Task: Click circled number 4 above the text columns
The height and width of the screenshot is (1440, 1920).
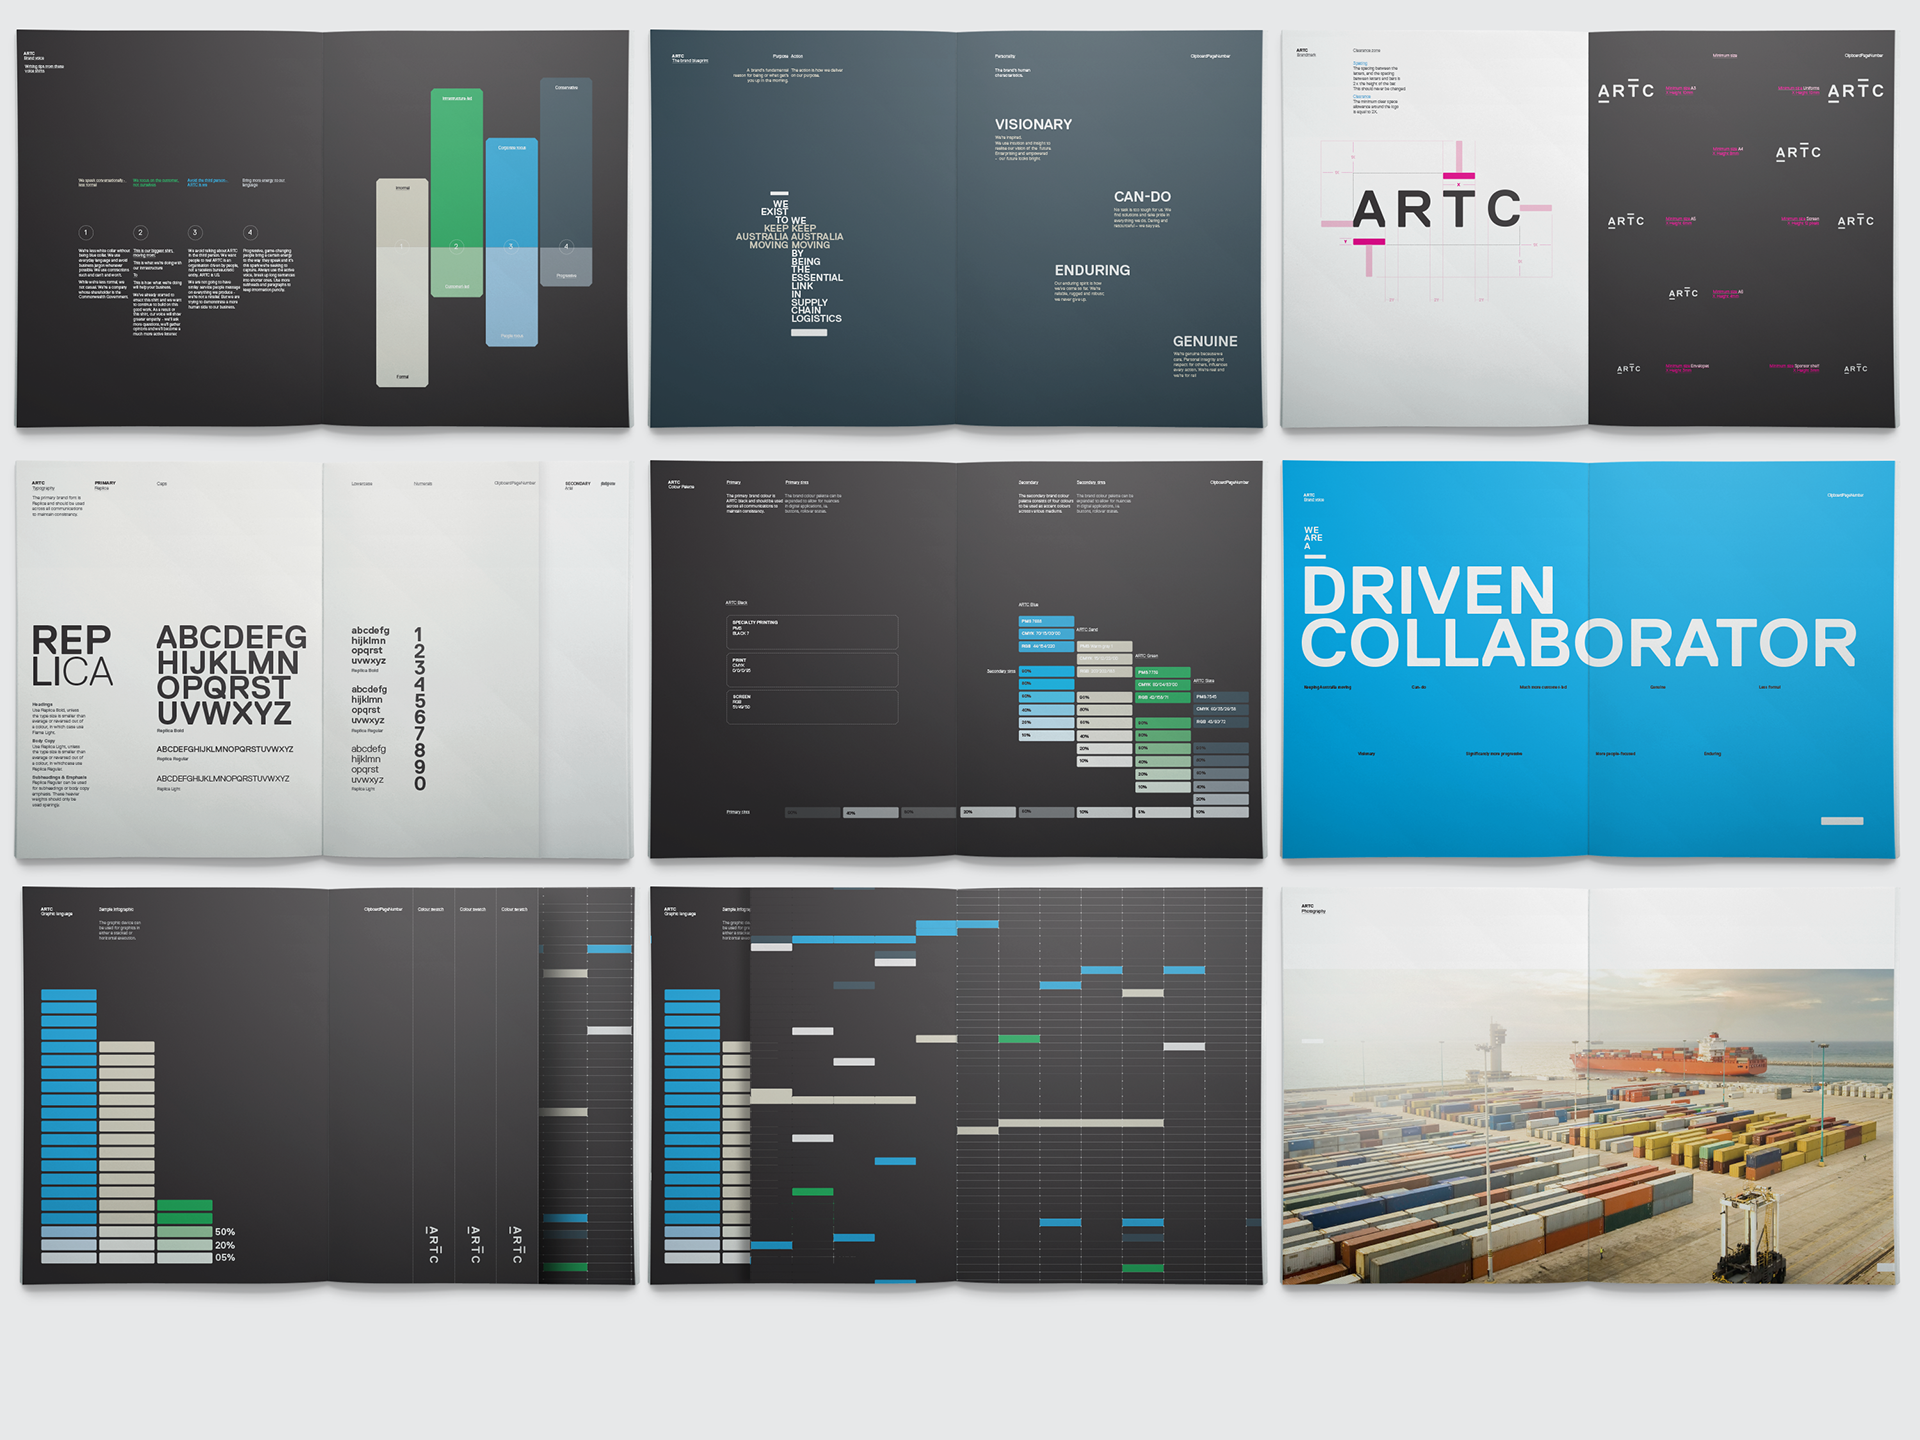Action: click(250, 232)
